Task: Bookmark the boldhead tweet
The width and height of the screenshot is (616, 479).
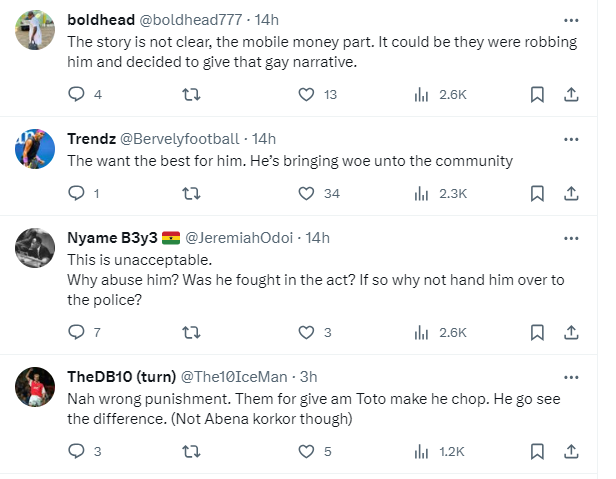Action: [x=537, y=95]
